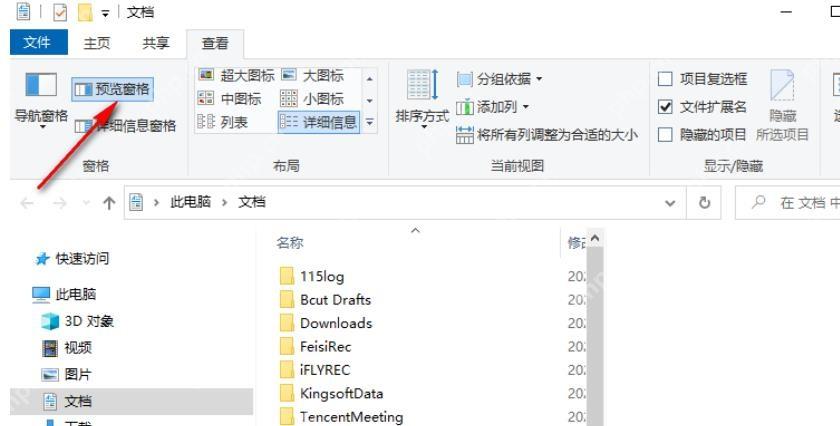840x426 pixels.
Task: Select Quick access (快速访问) in sidebar
Action: click(72, 259)
